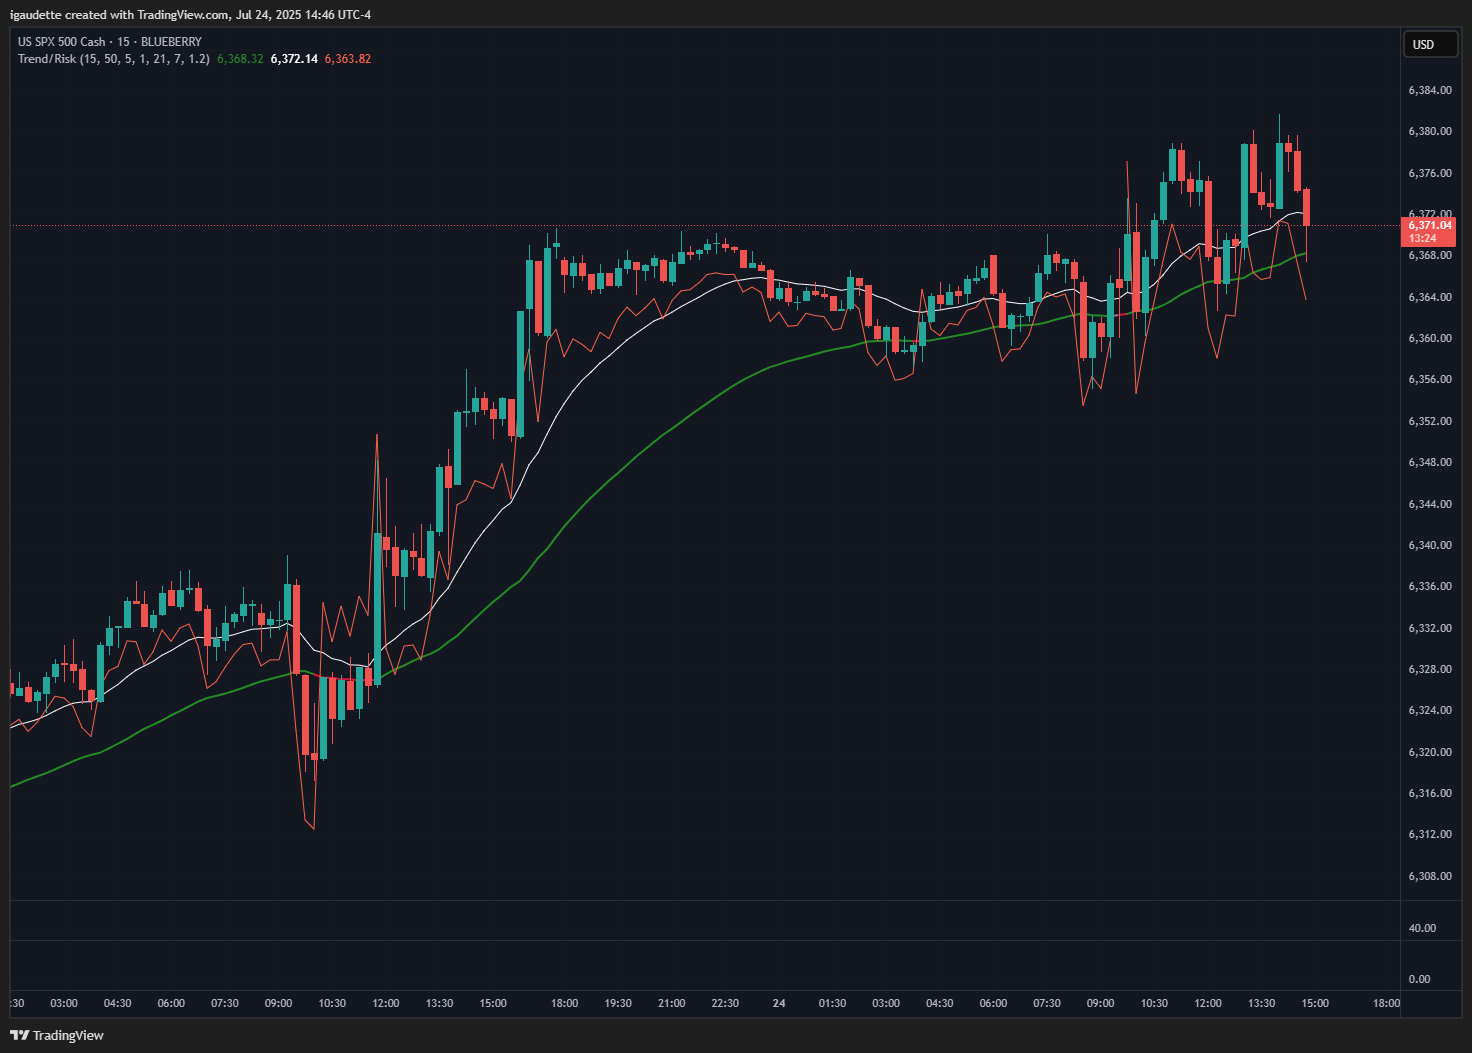The width and height of the screenshot is (1472, 1053).
Task: Click the 6,308.00 price axis label
Action: point(1430,877)
